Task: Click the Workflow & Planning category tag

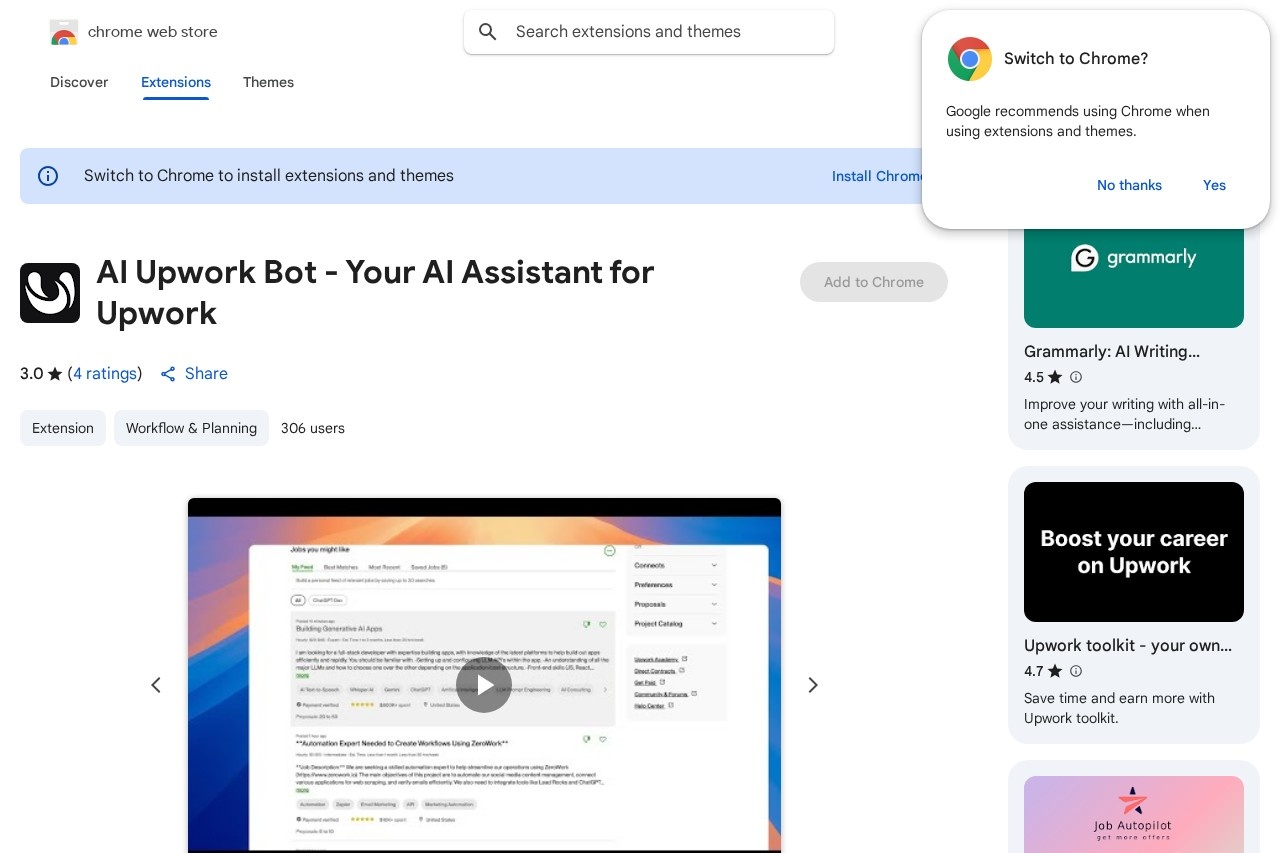Action: click(x=191, y=428)
